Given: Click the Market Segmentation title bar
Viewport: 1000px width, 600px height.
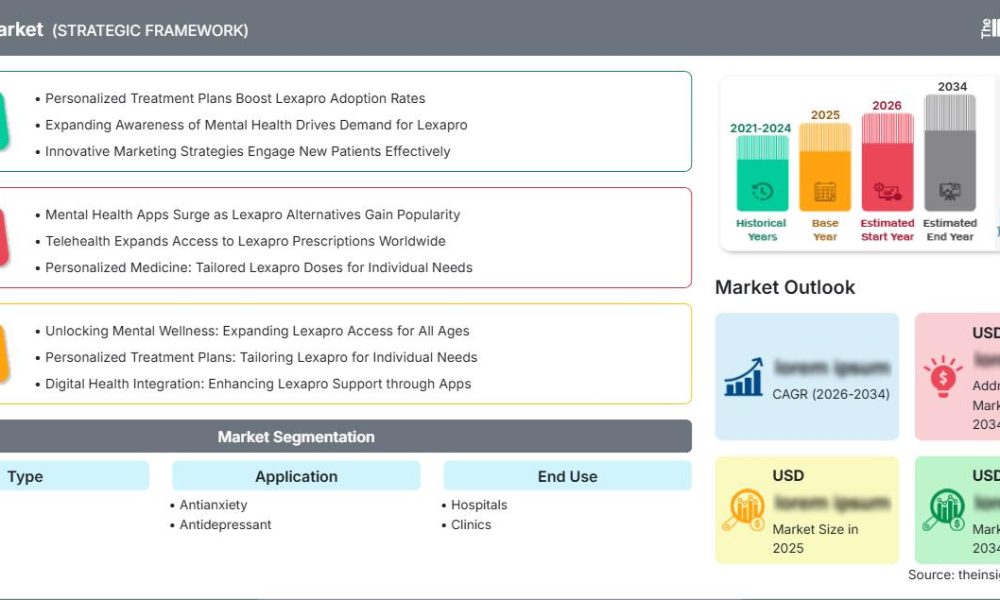Looking at the screenshot, I should (x=296, y=437).
